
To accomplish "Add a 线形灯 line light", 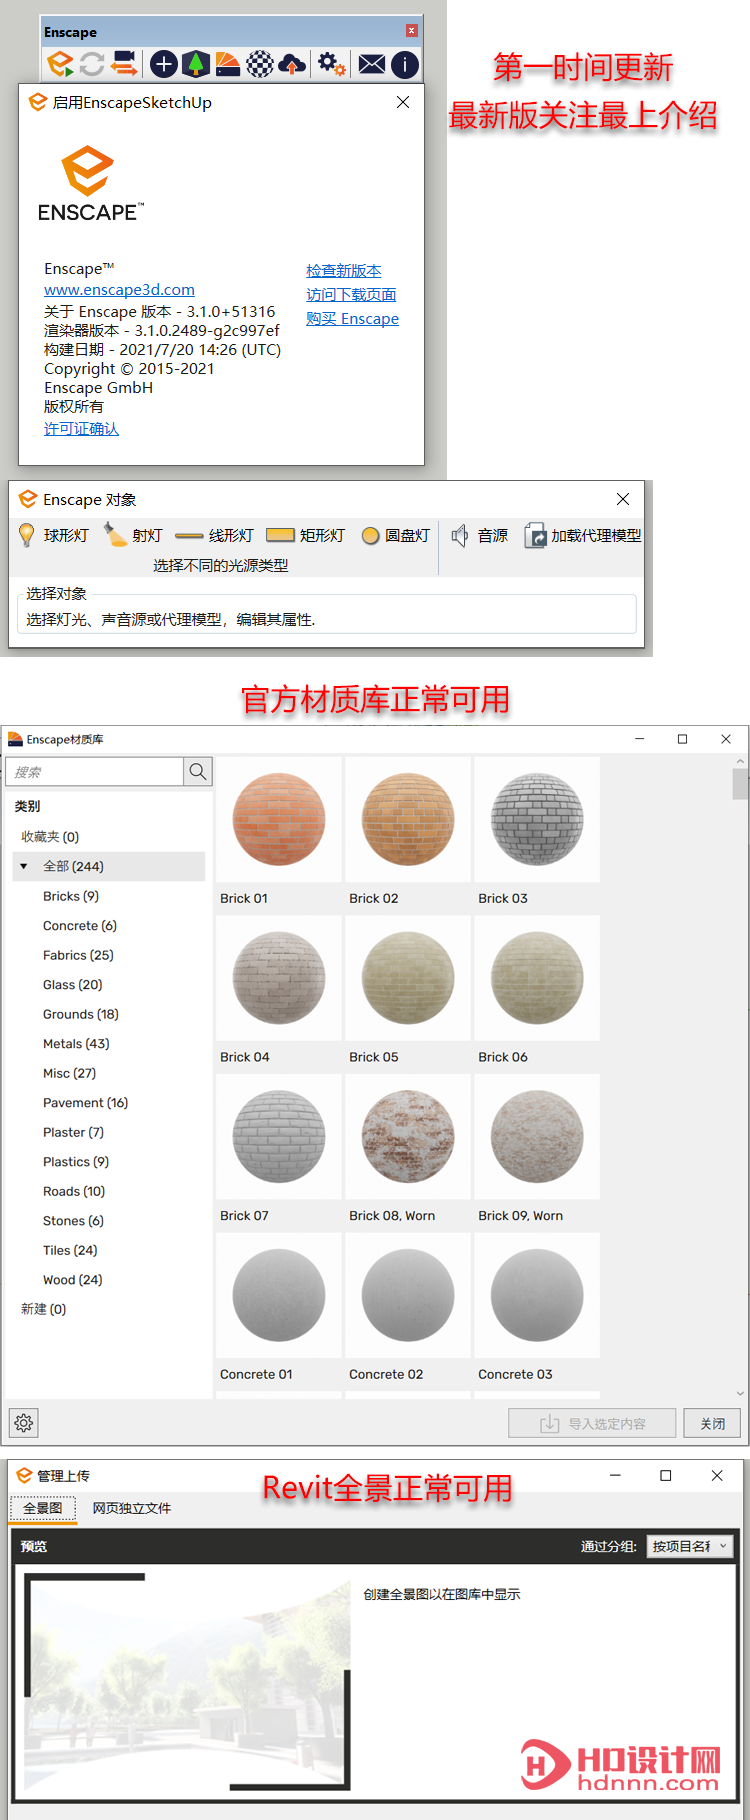I will click(x=214, y=535).
